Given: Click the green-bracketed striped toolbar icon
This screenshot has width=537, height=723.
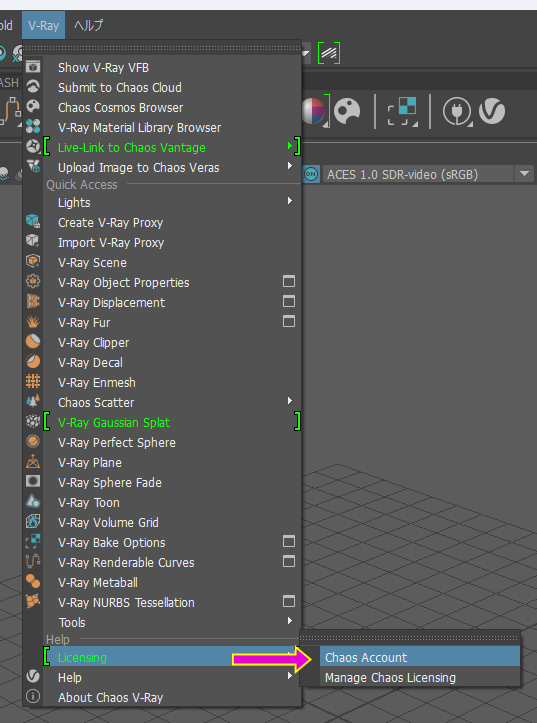Looking at the screenshot, I should [329, 53].
